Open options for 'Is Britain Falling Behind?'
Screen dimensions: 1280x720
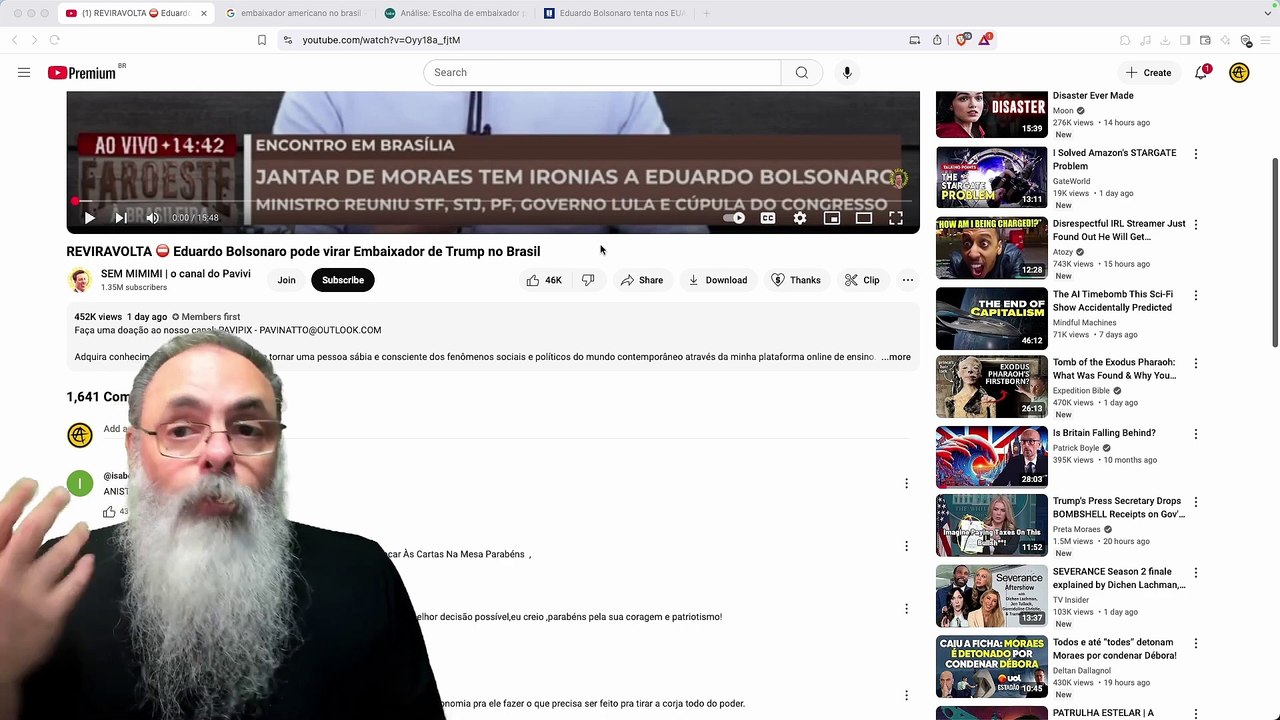tap(1195, 434)
